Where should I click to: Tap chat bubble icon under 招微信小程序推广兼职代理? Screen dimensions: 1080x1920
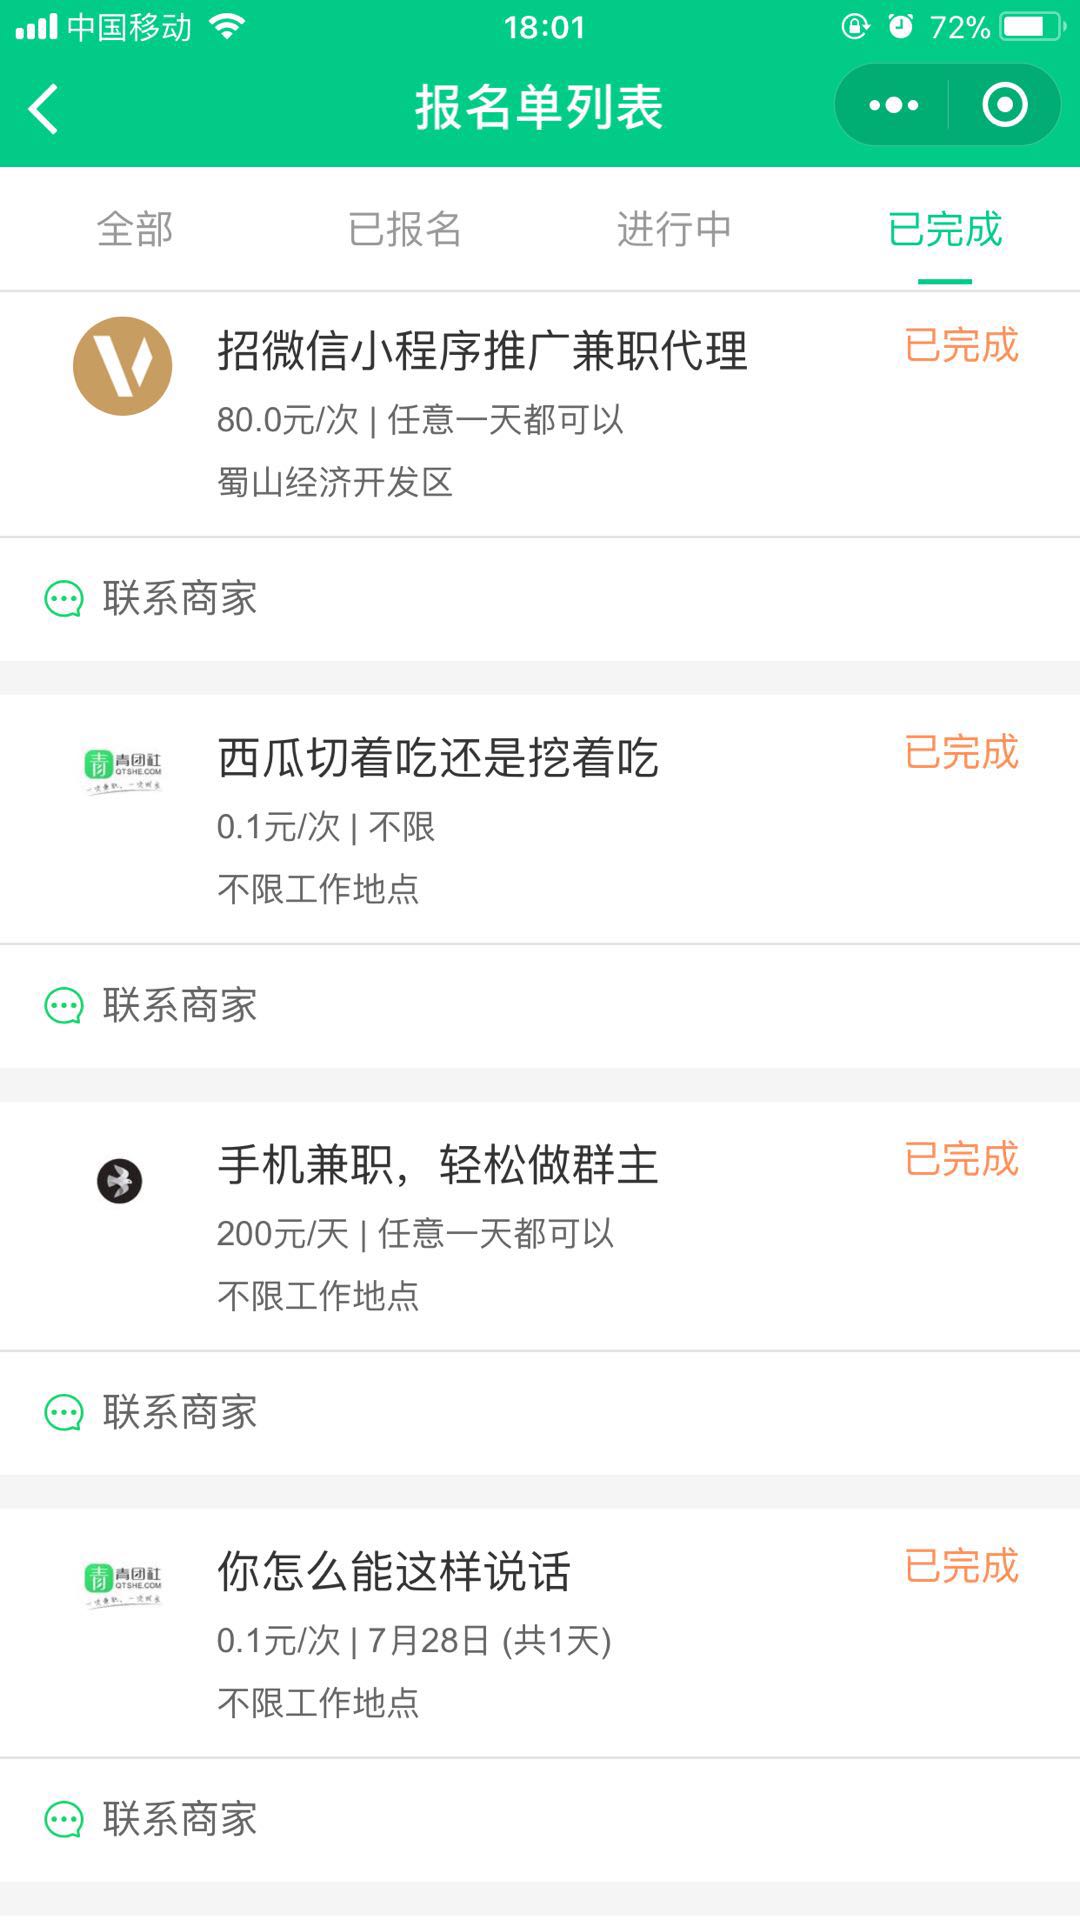click(x=64, y=599)
